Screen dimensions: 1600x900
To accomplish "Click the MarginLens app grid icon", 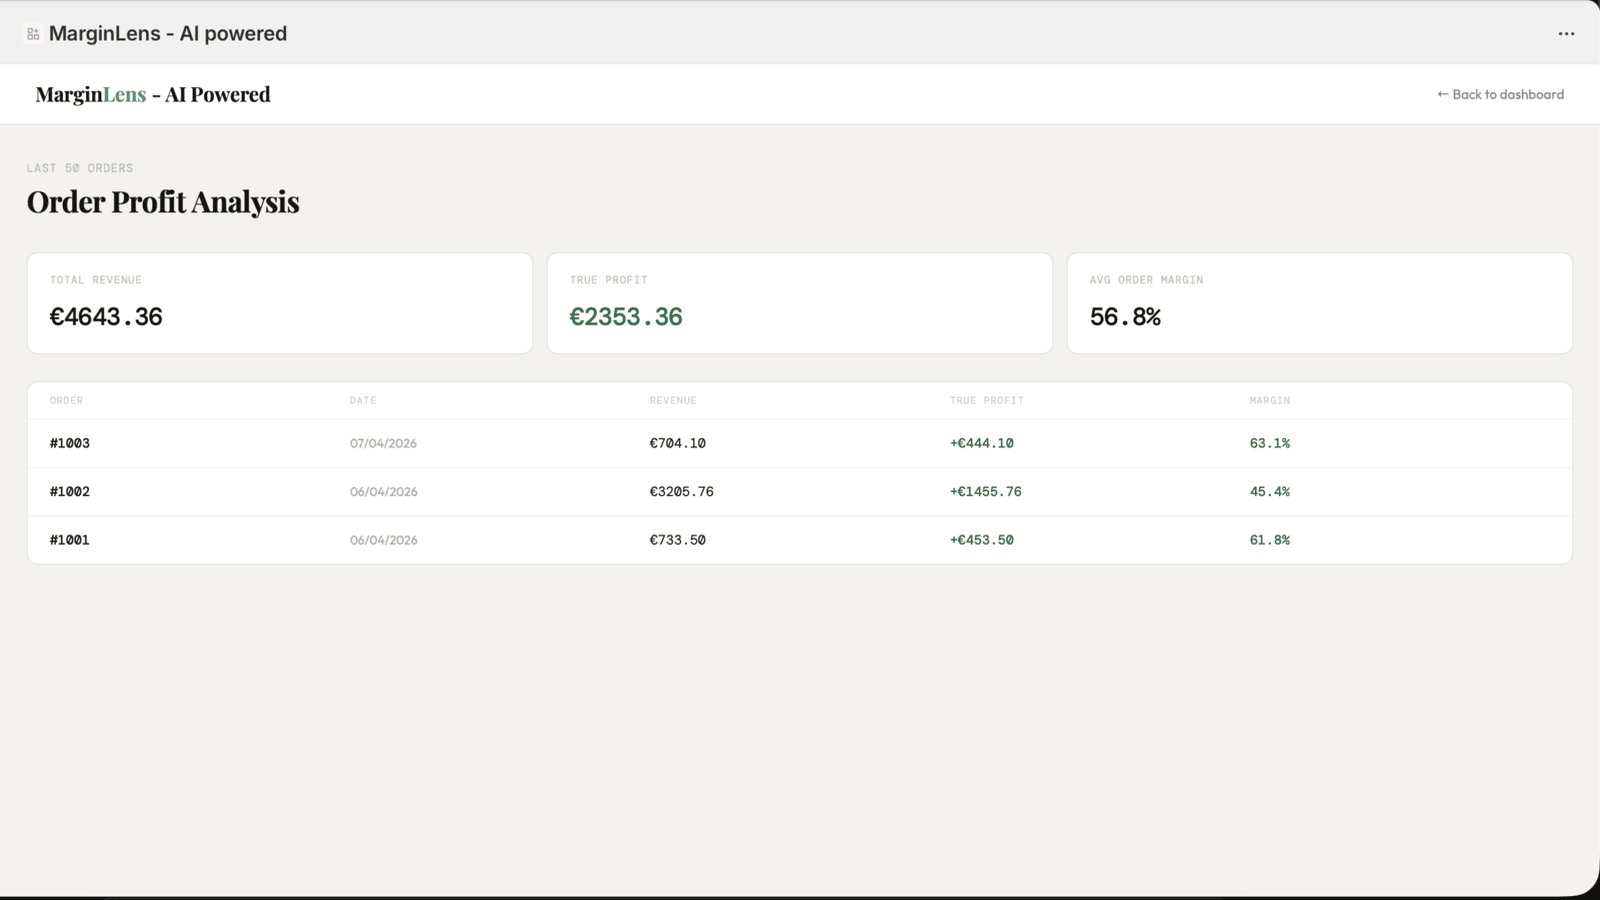I will (33, 32).
